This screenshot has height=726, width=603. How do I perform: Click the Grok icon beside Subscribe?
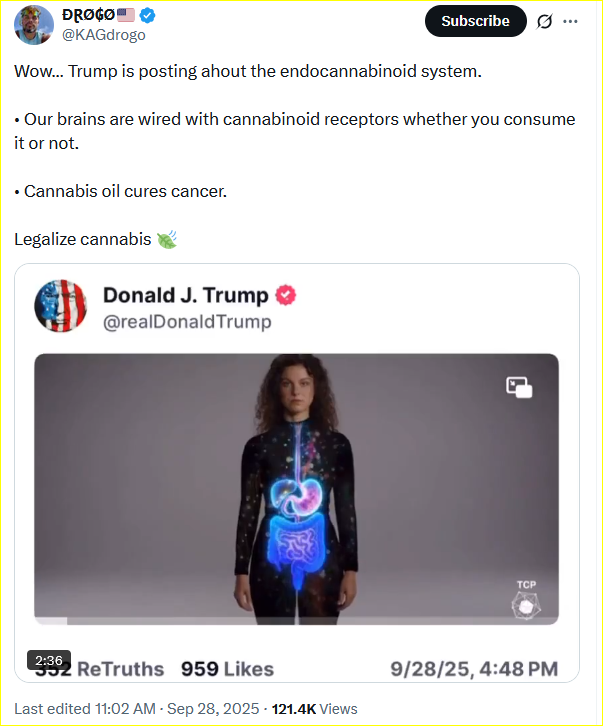(545, 21)
